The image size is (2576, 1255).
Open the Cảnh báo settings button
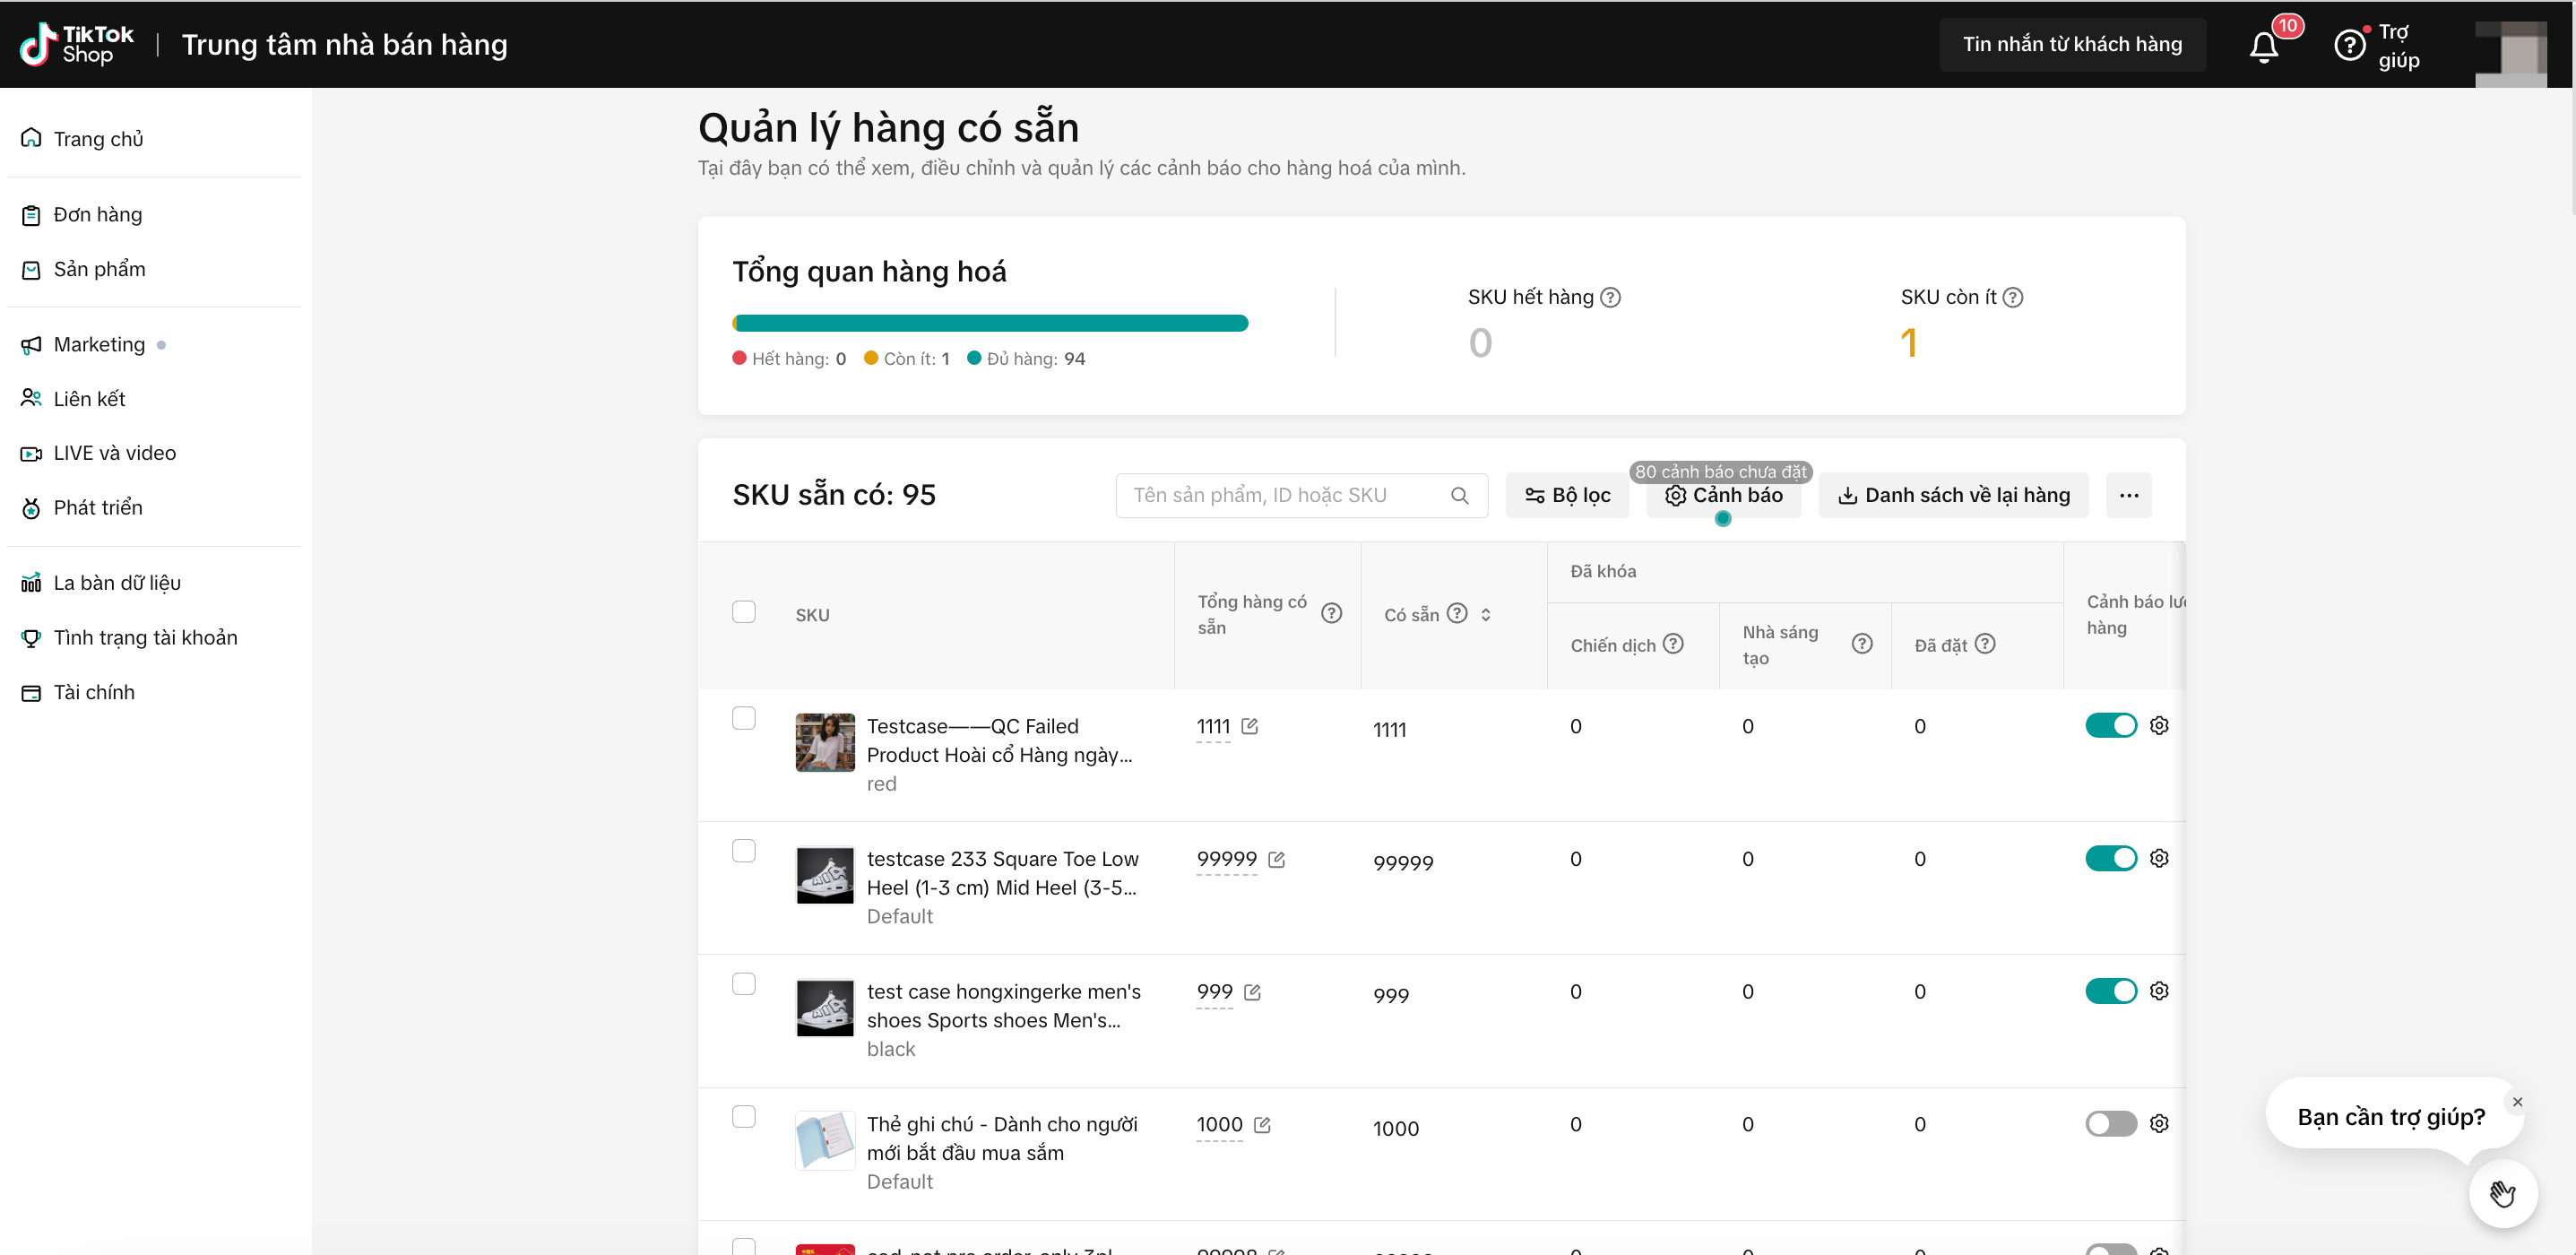(1724, 495)
